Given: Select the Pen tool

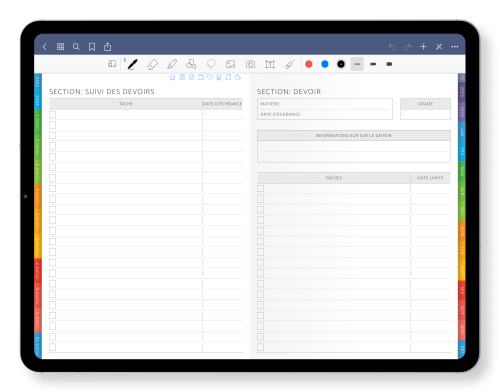Looking at the screenshot, I should [133, 64].
